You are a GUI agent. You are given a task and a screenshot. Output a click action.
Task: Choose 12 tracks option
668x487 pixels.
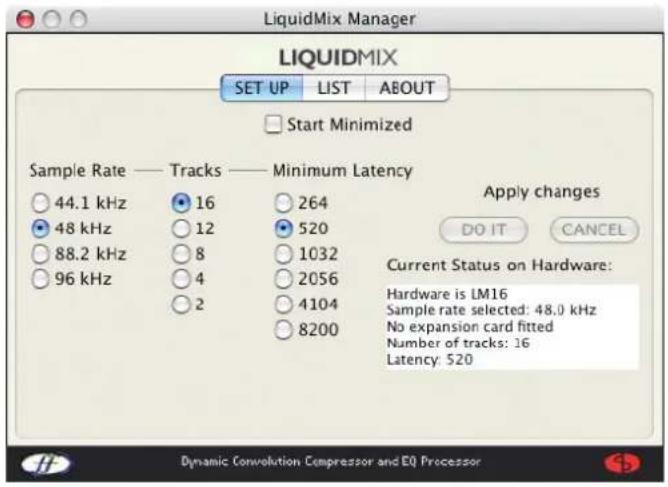(x=181, y=228)
